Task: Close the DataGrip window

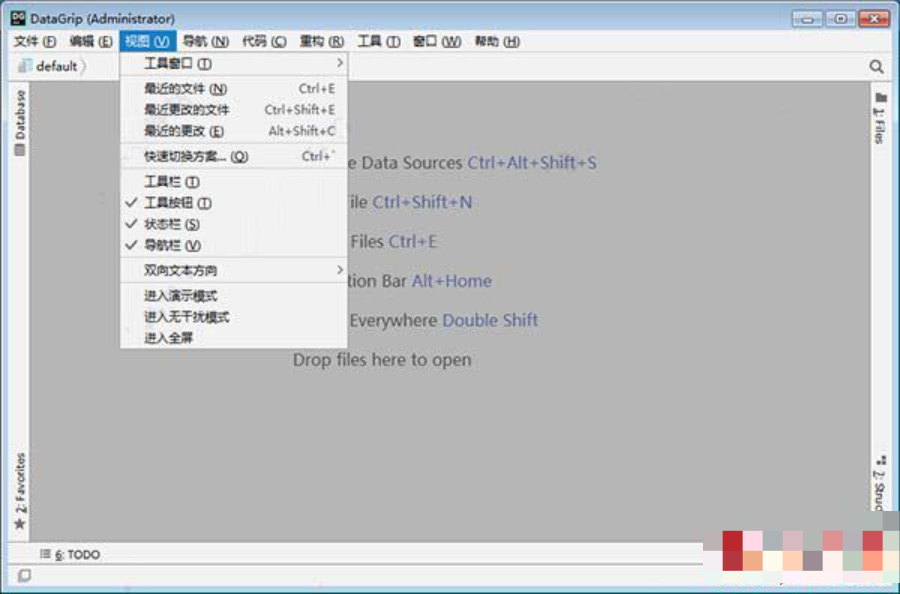Action: click(x=874, y=19)
